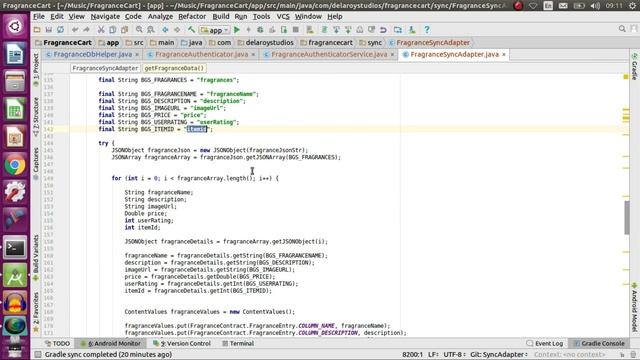
Task: Click the Attach debugger to process icon
Action: tap(284, 30)
